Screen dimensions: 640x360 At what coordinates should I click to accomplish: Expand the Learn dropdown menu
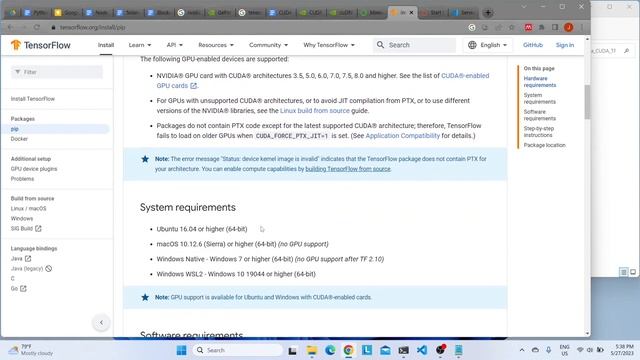[x=140, y=45]
